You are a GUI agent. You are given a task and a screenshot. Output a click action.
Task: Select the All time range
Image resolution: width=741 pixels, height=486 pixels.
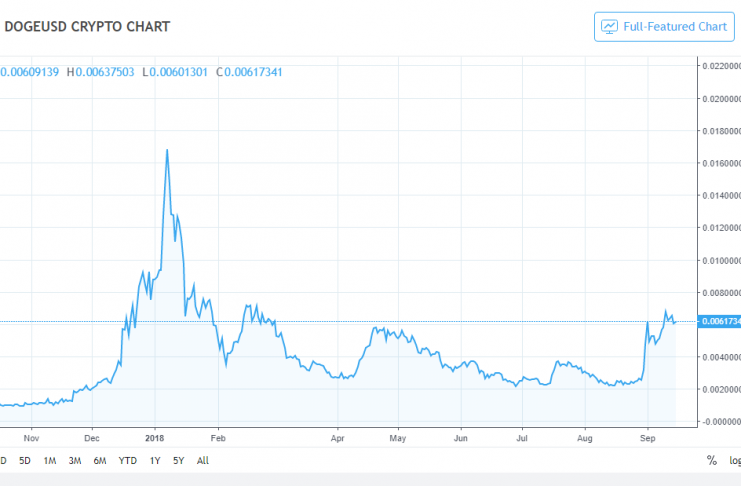point(203,460)
